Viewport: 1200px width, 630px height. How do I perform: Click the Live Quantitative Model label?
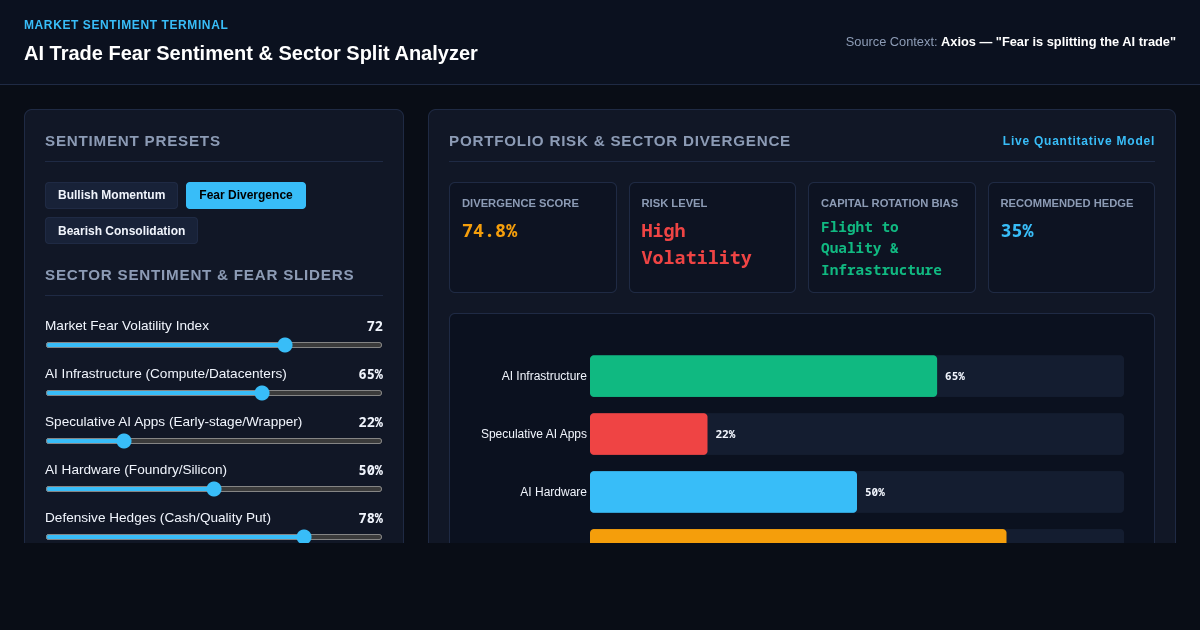(x=1079, y=141)
